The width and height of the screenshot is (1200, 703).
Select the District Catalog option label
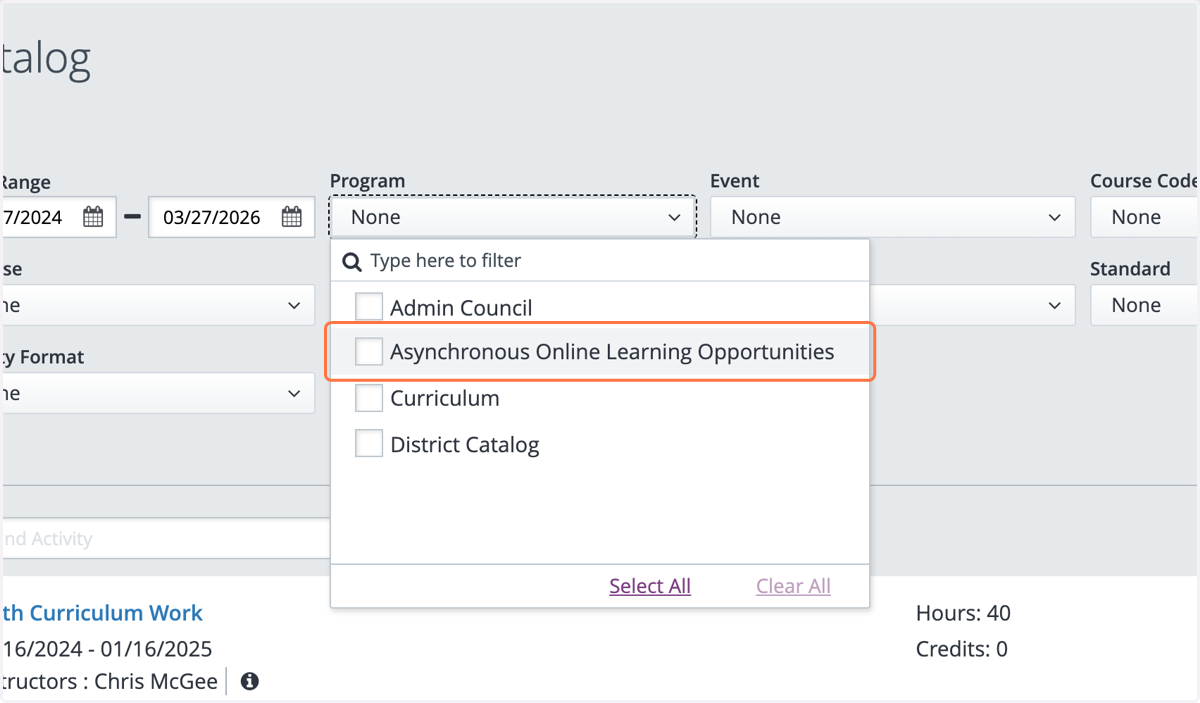click(x=465, y=445)
